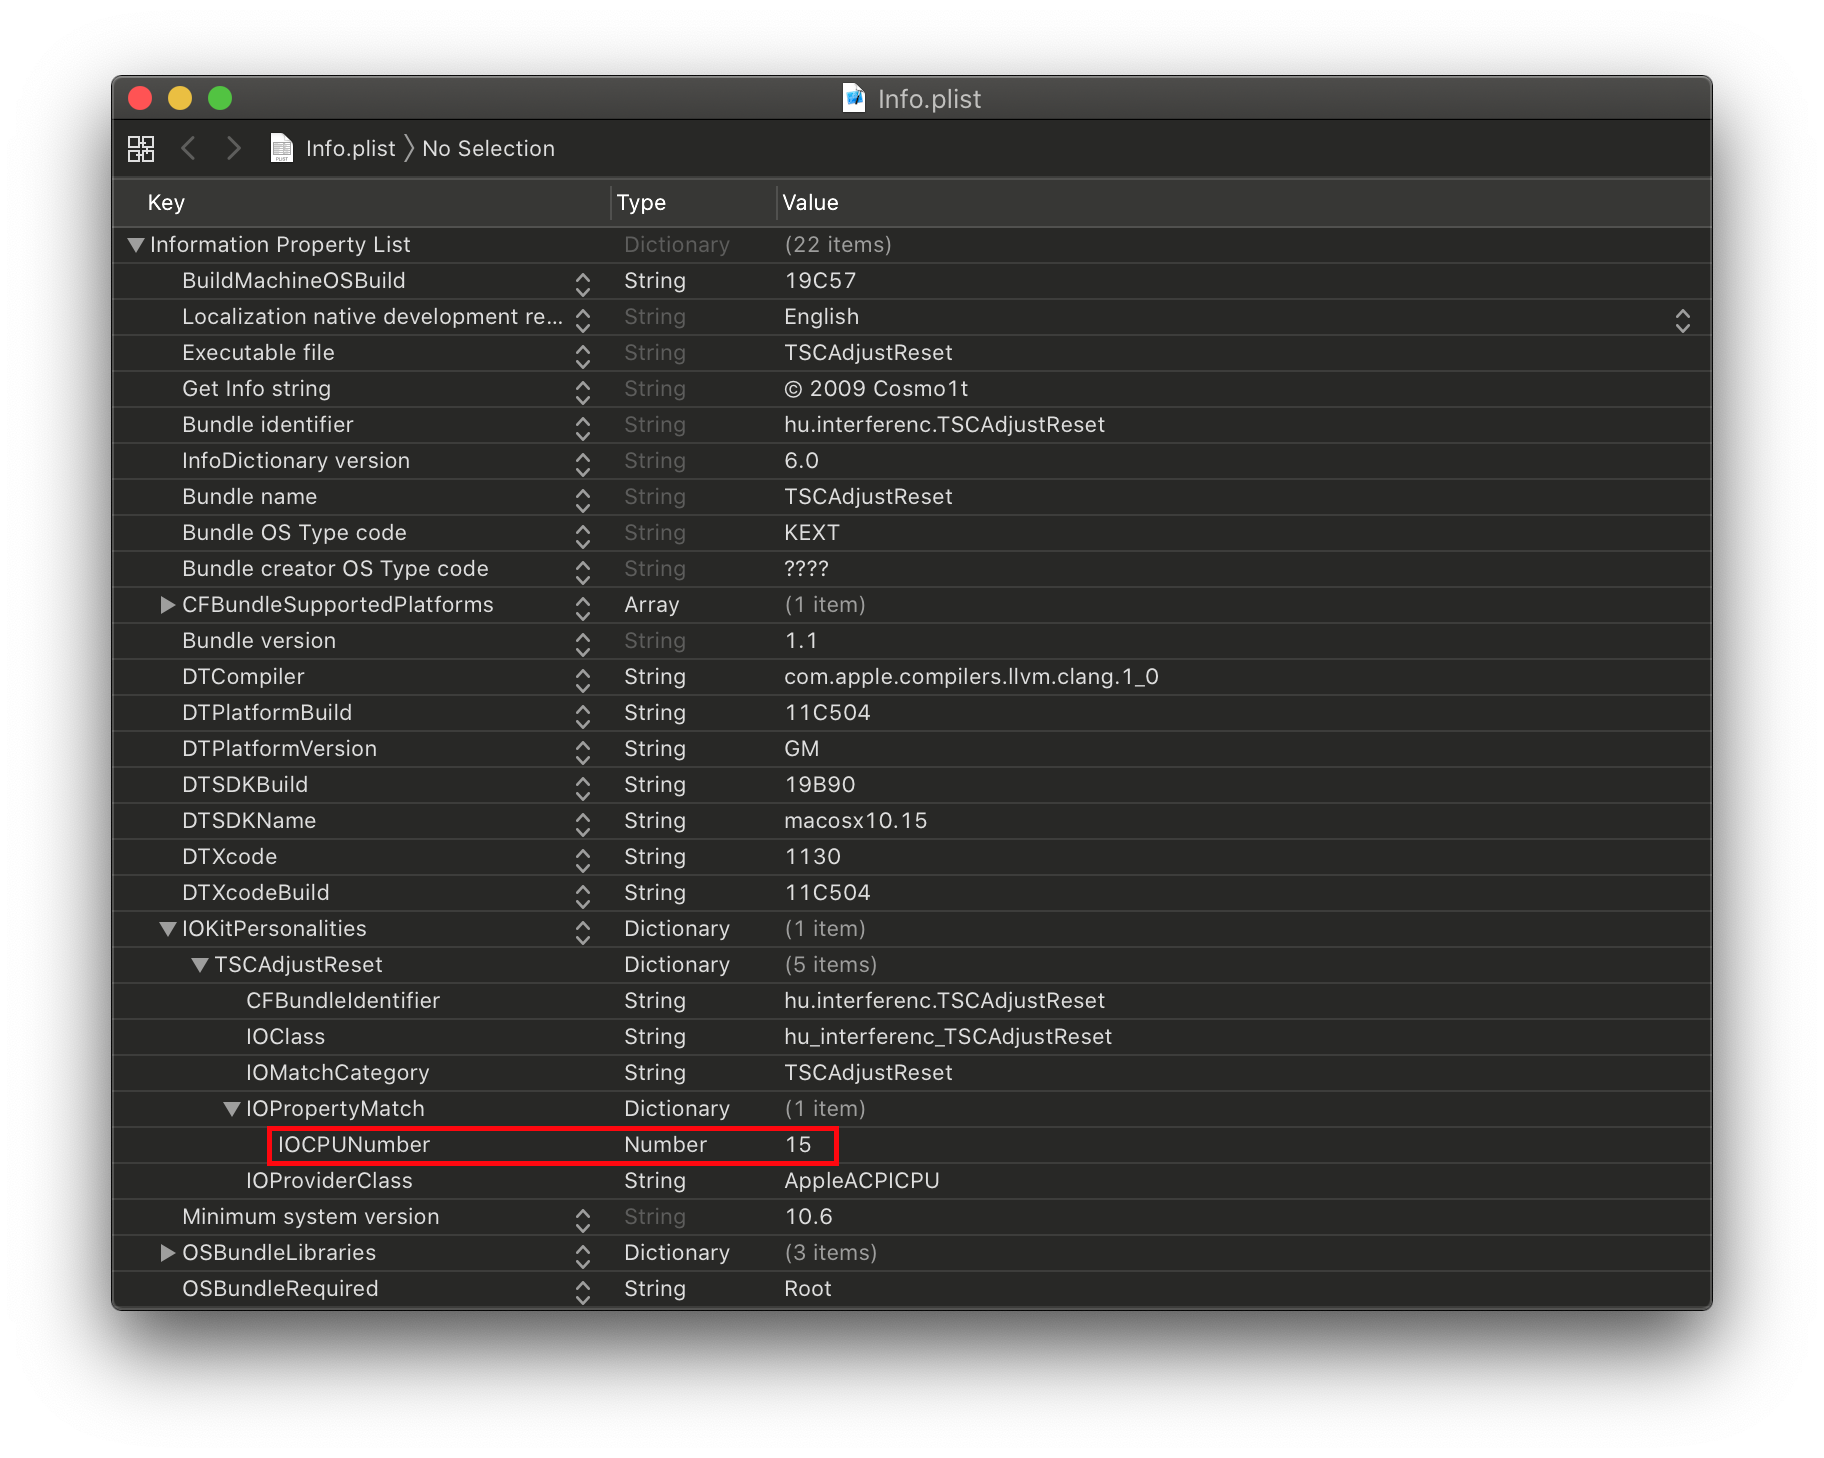Collapse the IOPropertyMatch dictionary

[232, 1109]
